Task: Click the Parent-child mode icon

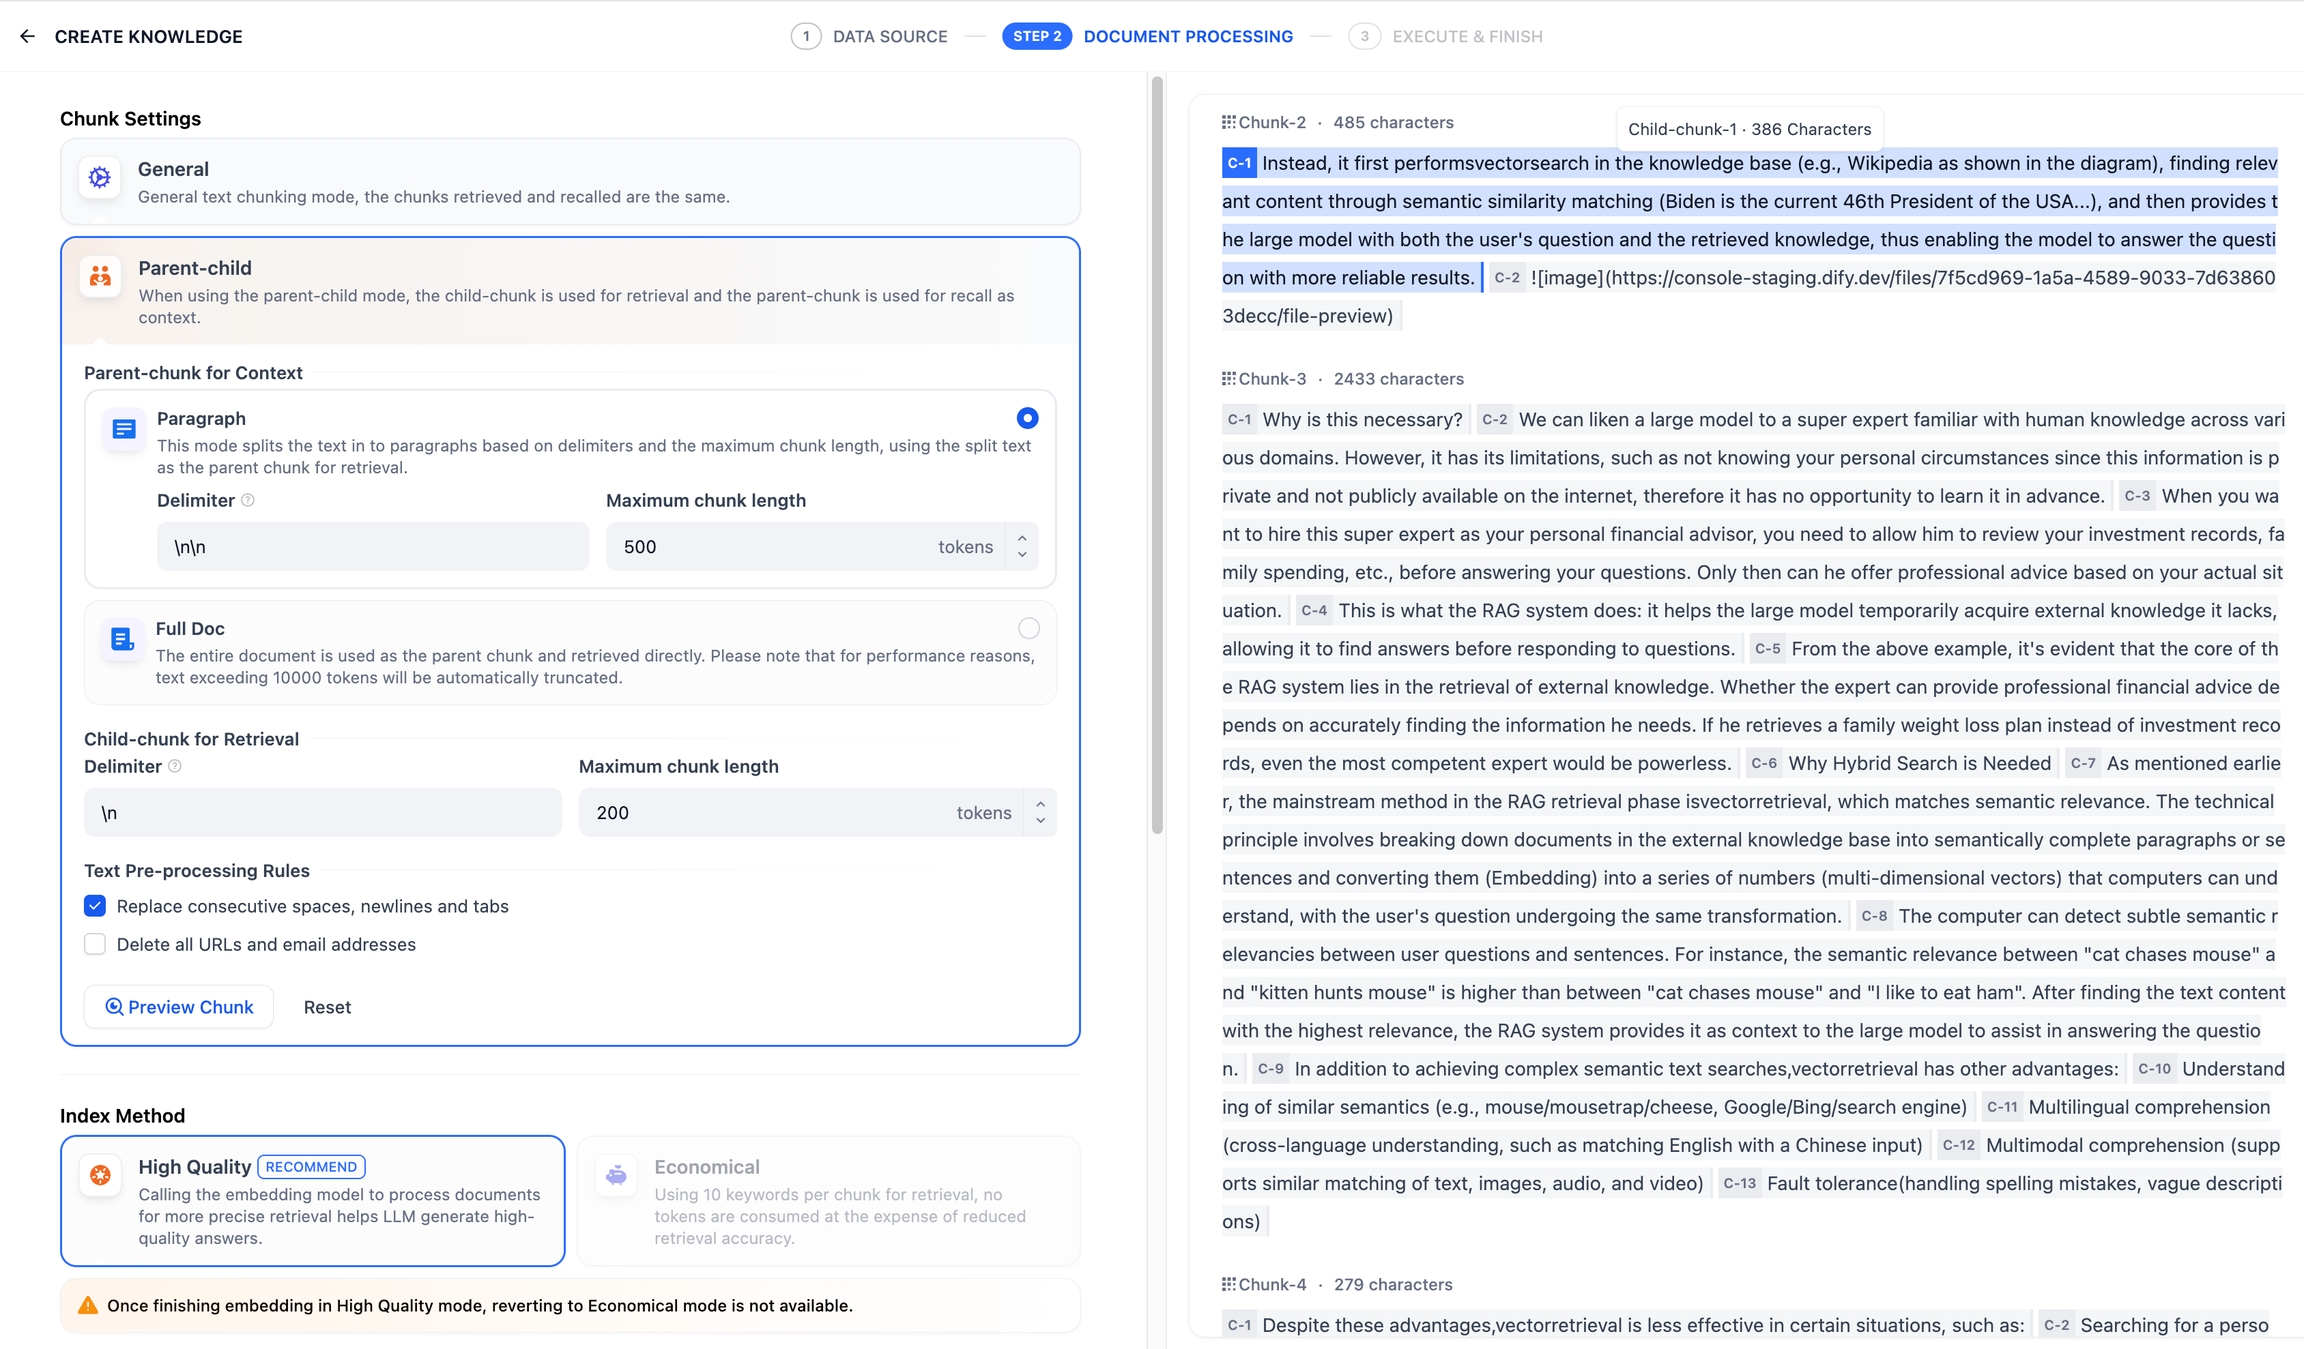Action: point(100,276)
